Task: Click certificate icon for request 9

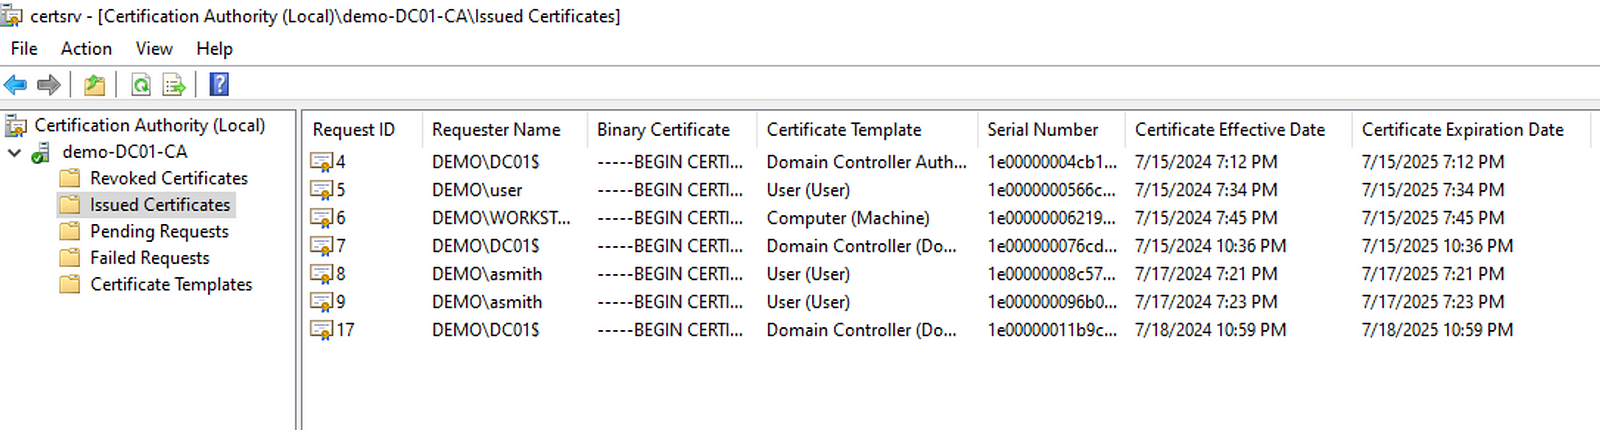Action: (322, 302)
